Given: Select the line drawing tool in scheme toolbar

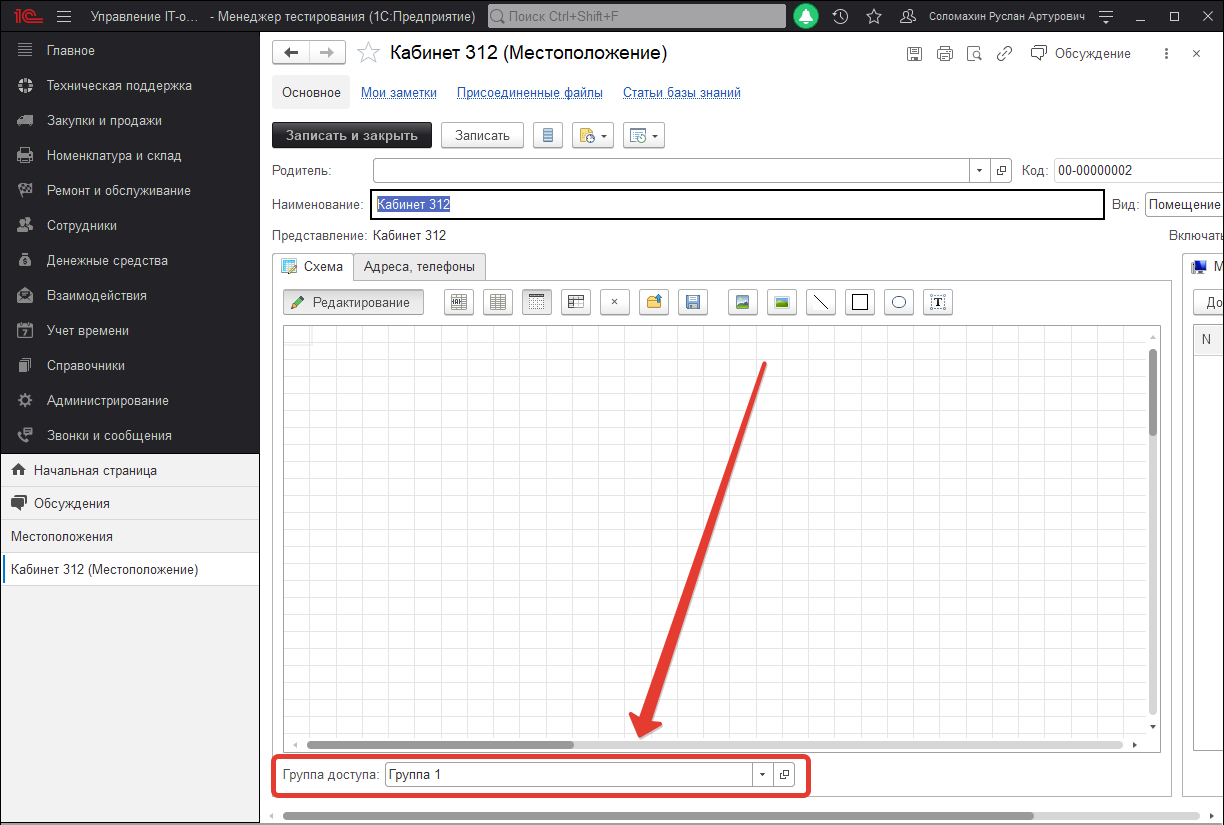Looking at the screenshot, I should point(820,302).
